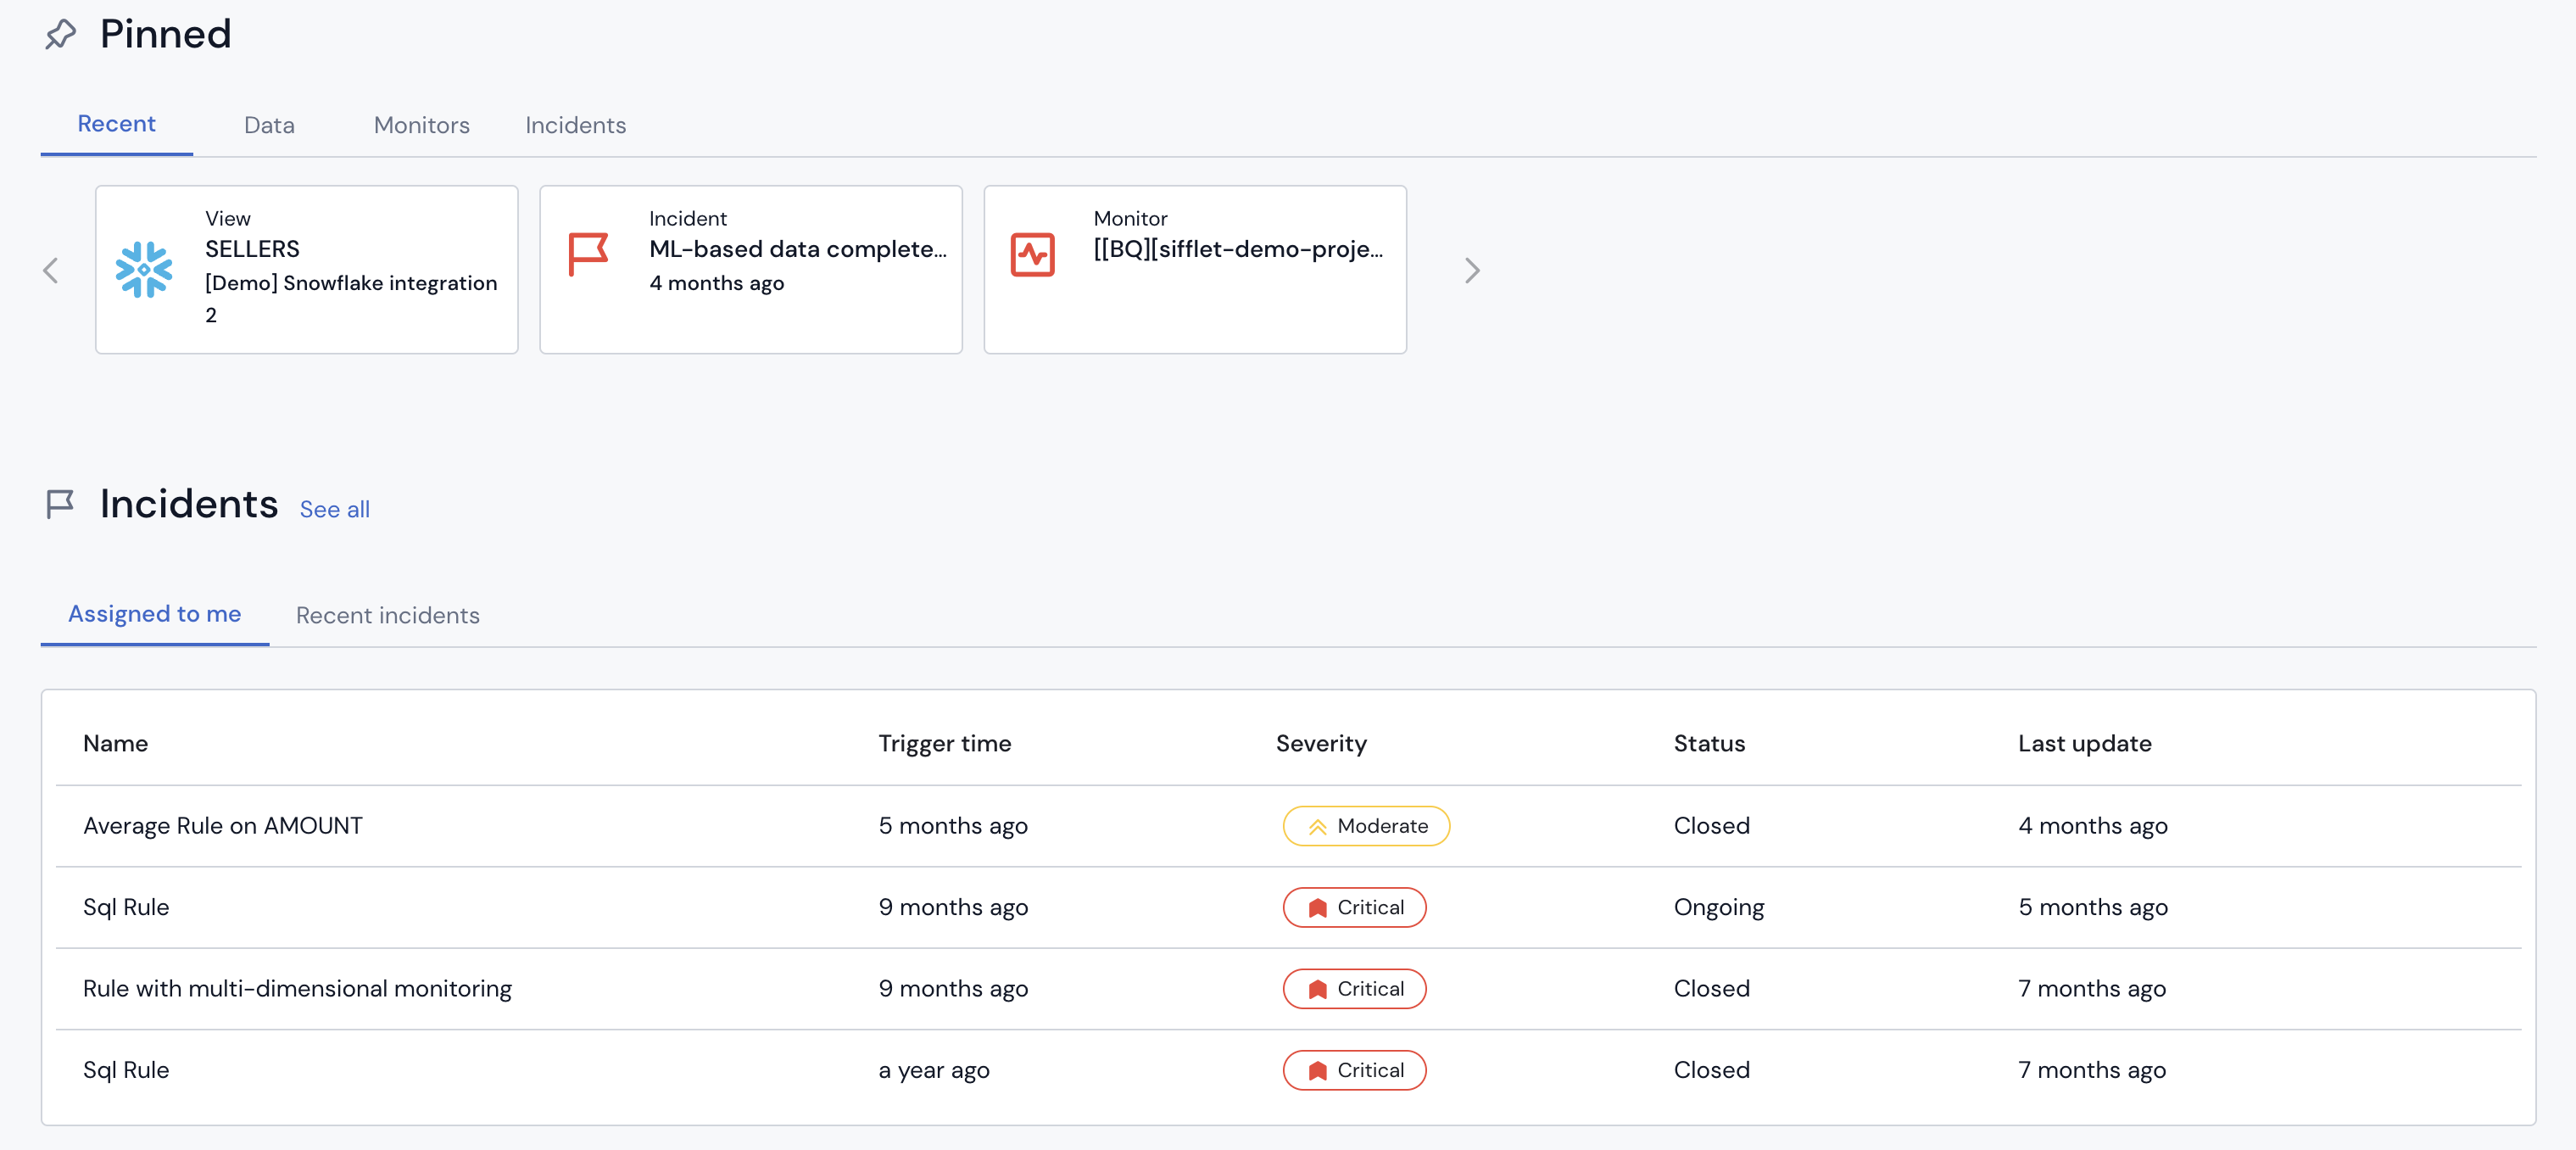Image resolution: width=2576 pixels, height=1150 pixels.
Task: Open See all incidents link
Action: coord(334,509)
